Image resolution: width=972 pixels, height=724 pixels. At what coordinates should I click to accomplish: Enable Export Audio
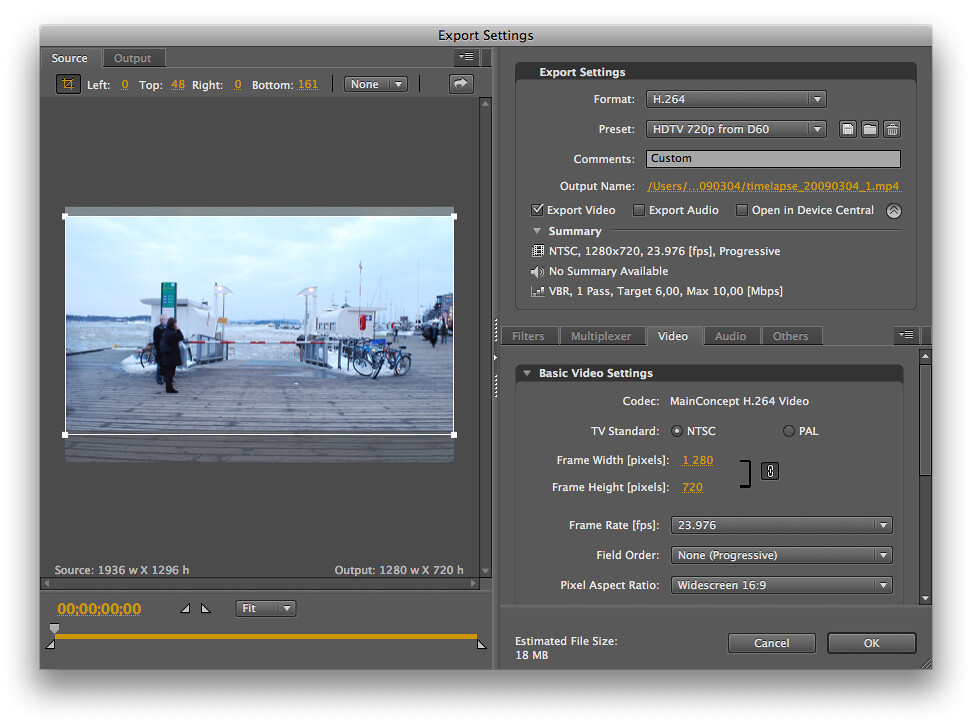pyautogui.click(x=638, y=210)
